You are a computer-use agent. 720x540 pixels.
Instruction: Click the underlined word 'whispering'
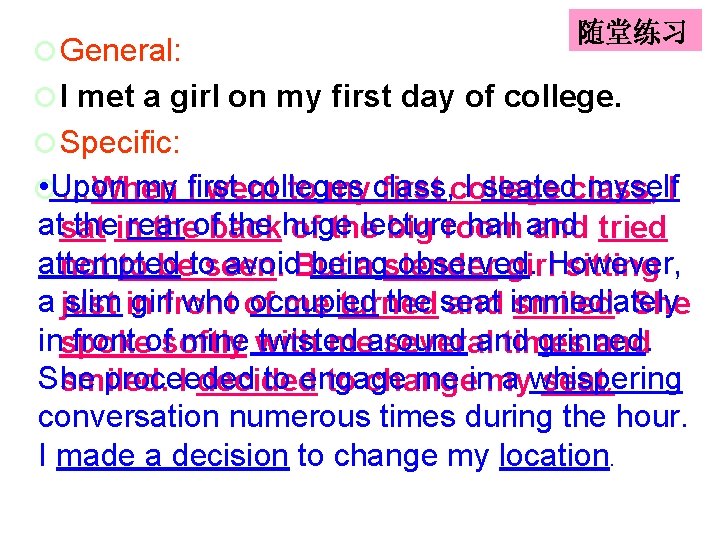click(606, 379)
